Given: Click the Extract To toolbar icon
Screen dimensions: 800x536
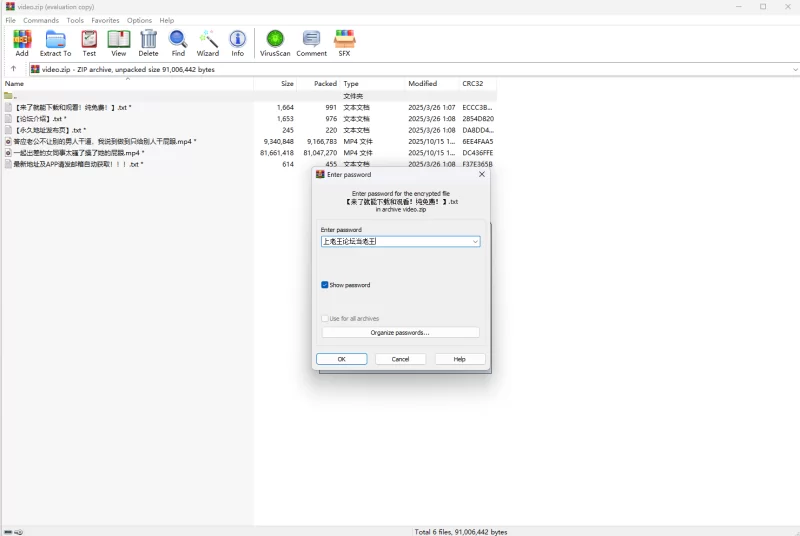Looking at the screenshot, I should [x=55, y=42].
